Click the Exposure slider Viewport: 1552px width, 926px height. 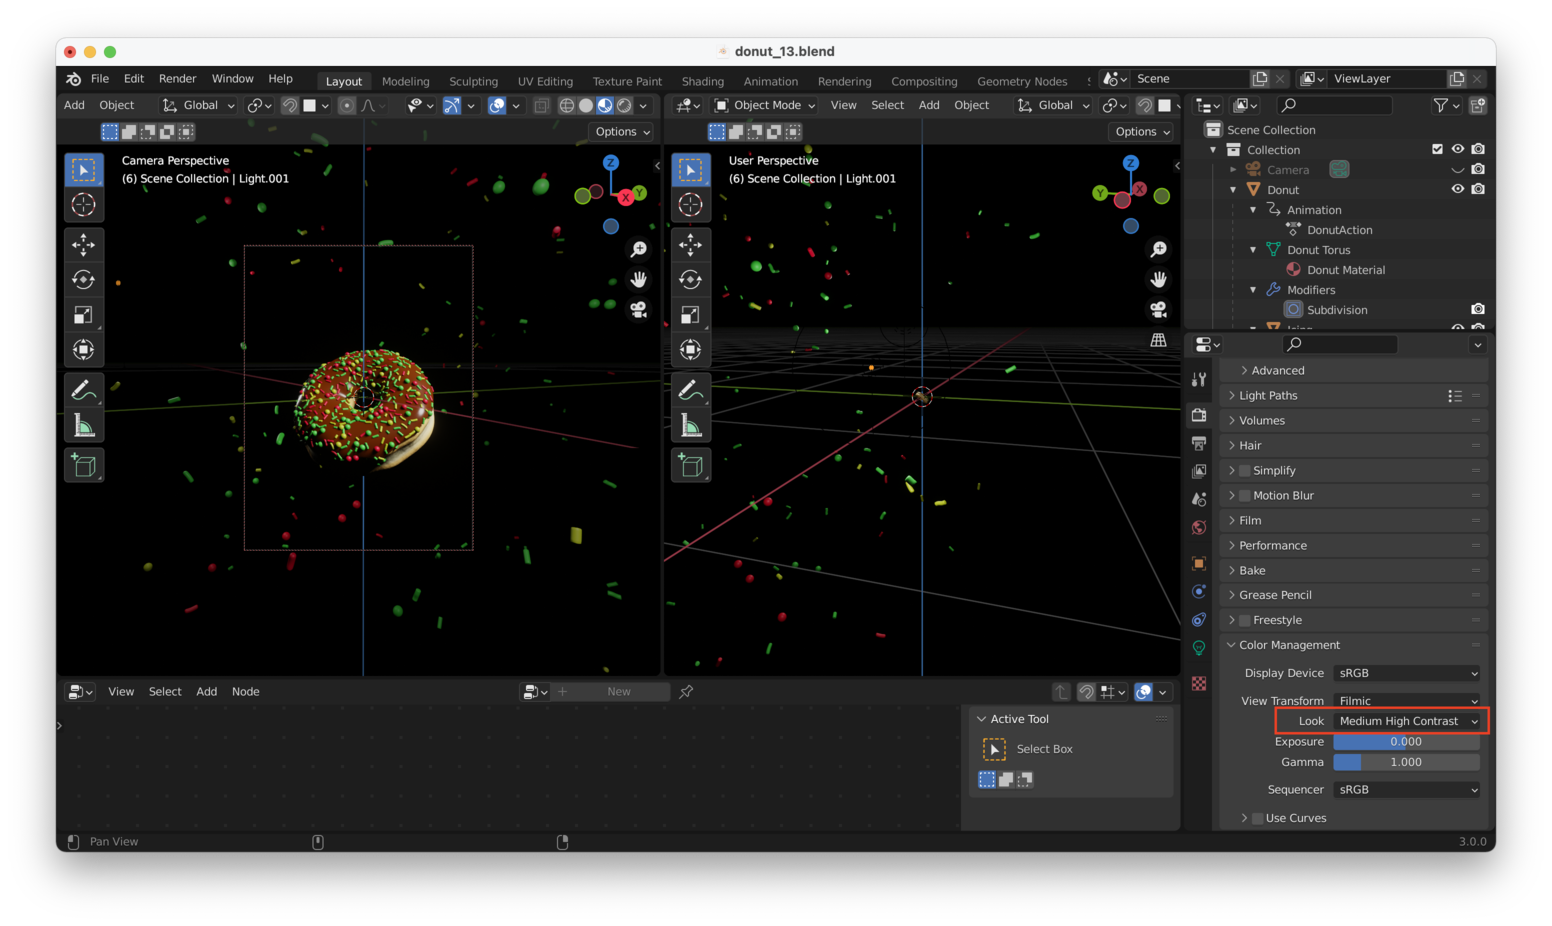click(1406, 742)
